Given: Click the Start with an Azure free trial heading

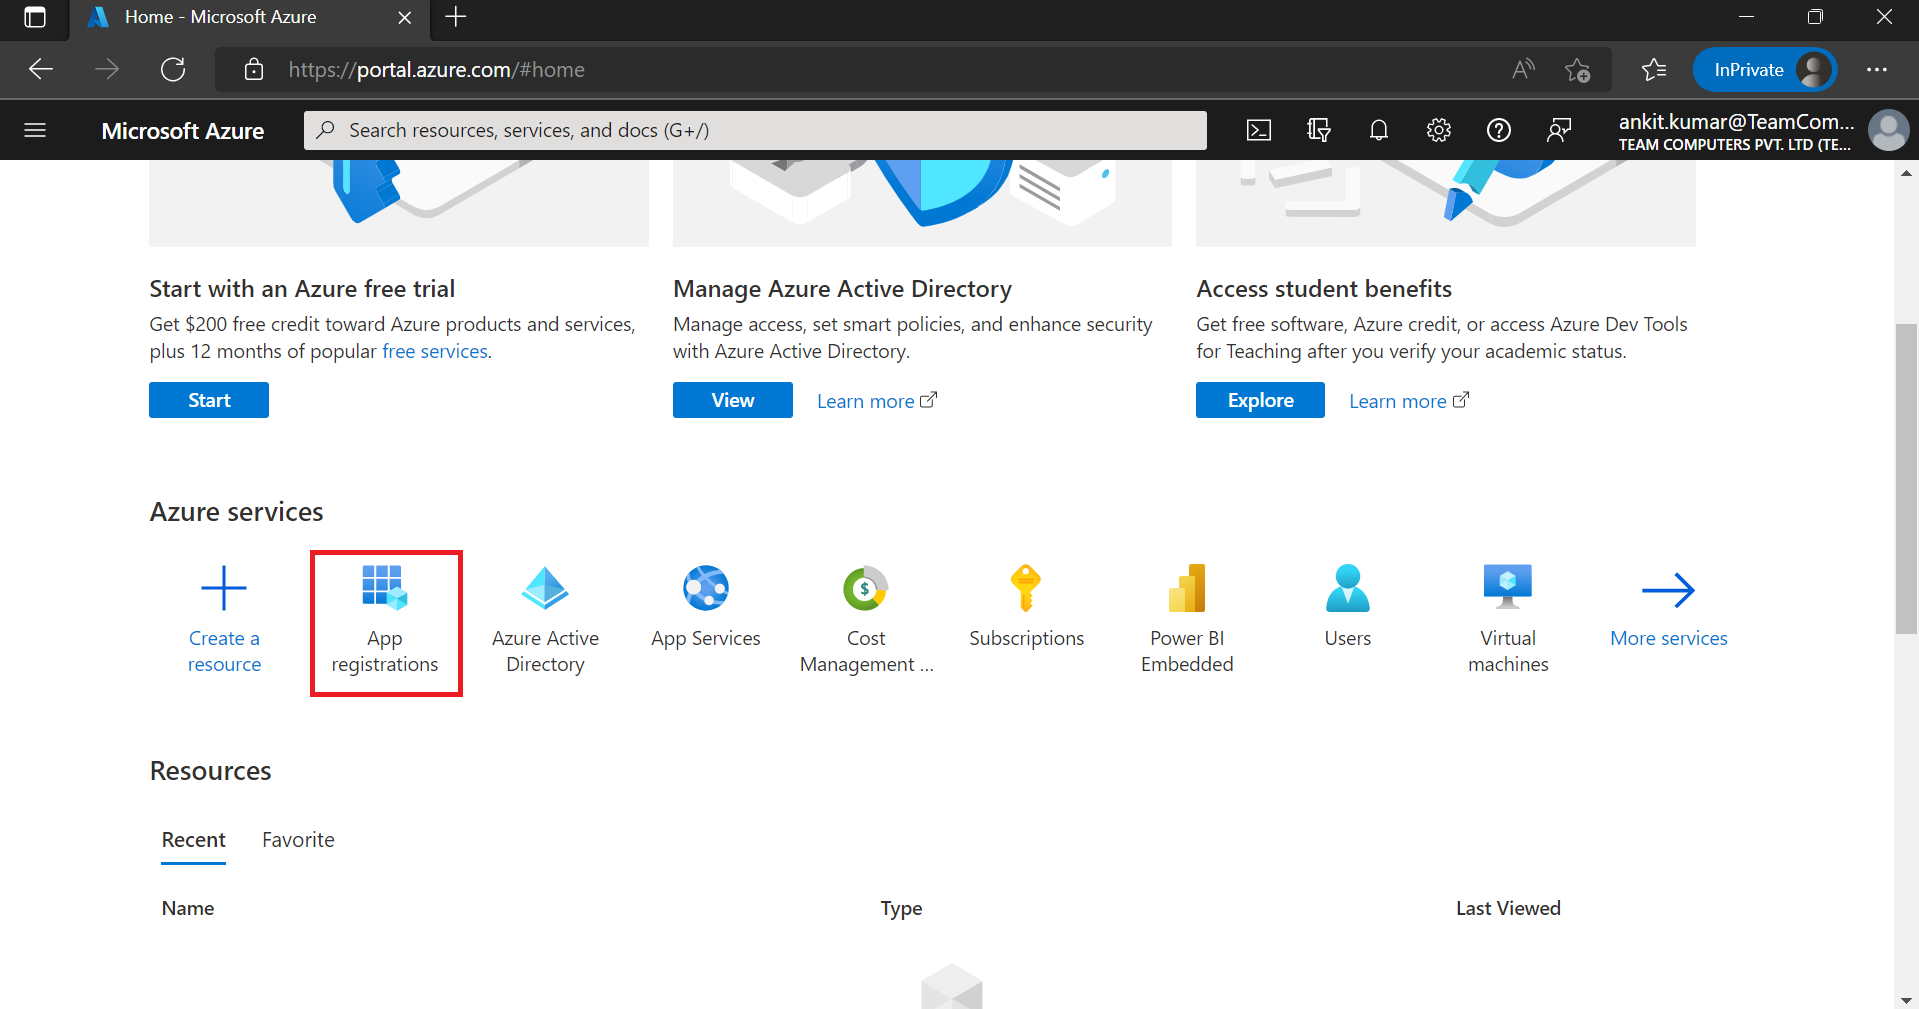Looking at the screenshot, I should 302,289.
